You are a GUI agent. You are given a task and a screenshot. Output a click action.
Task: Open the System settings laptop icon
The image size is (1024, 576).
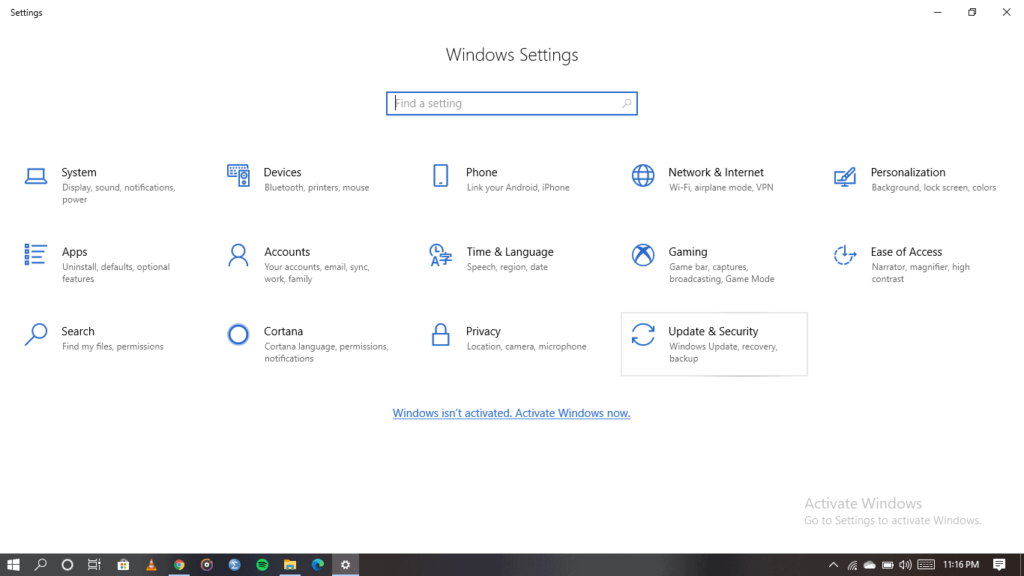[36, 176]
